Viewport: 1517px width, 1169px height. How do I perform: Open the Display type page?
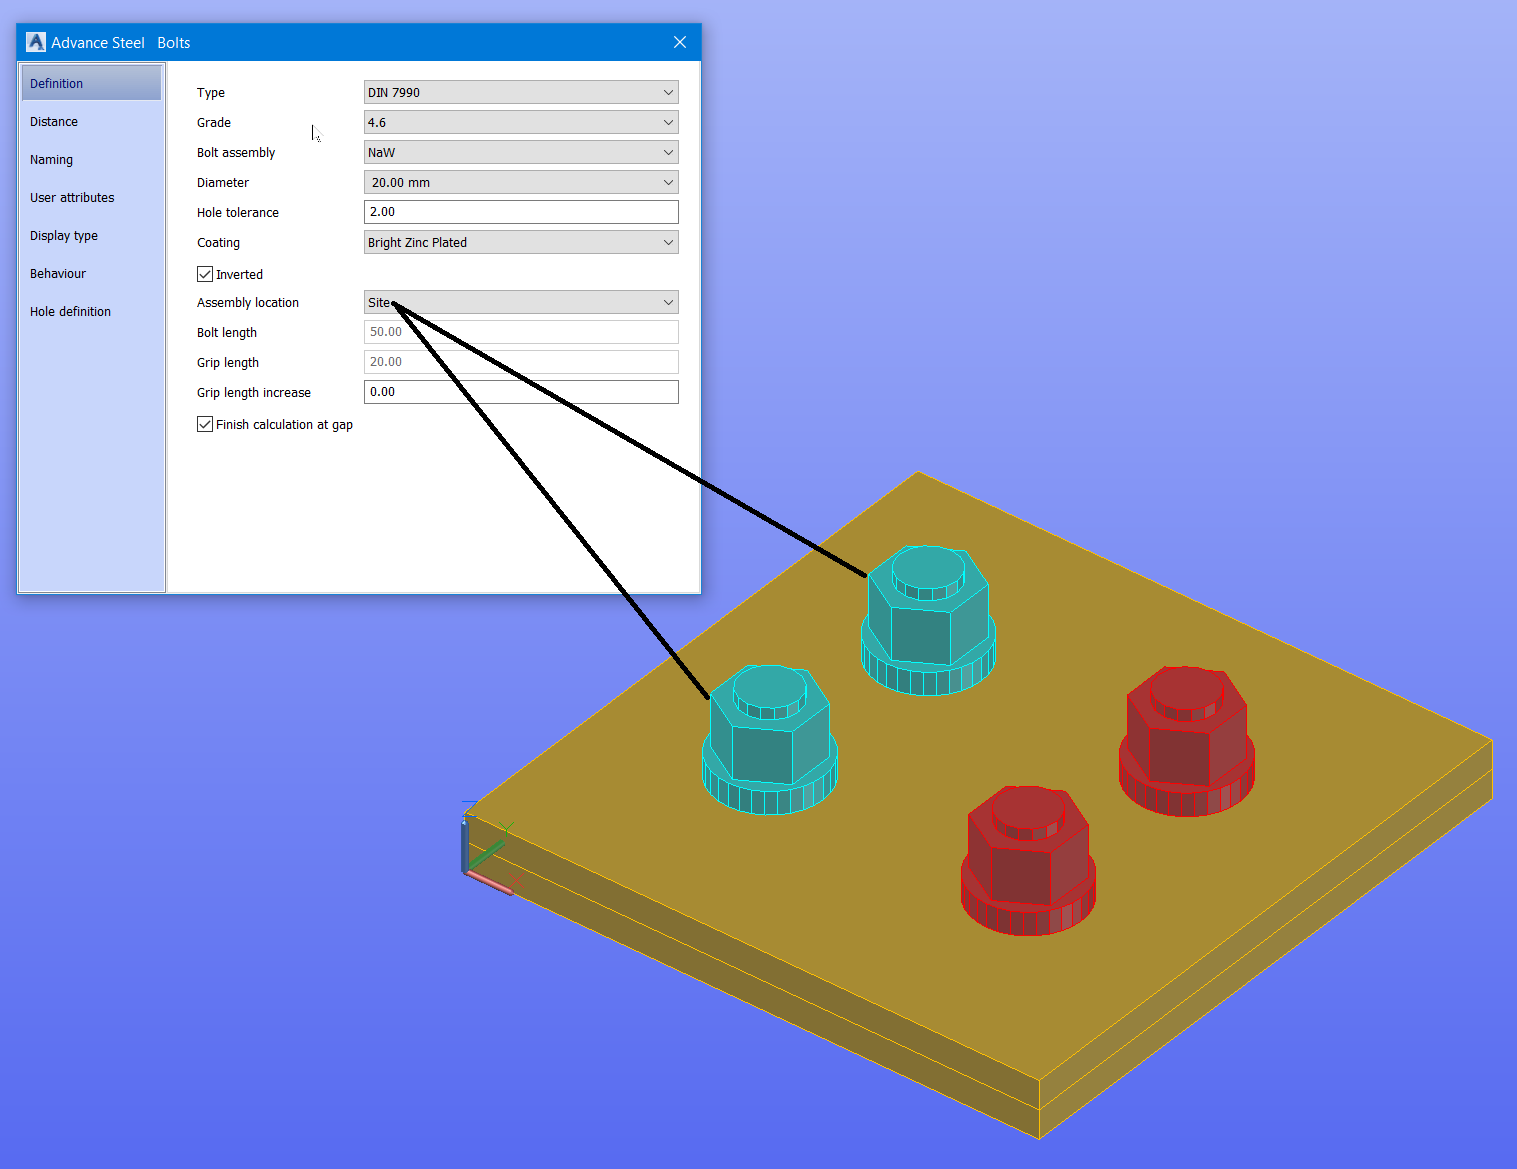[63, 235]
